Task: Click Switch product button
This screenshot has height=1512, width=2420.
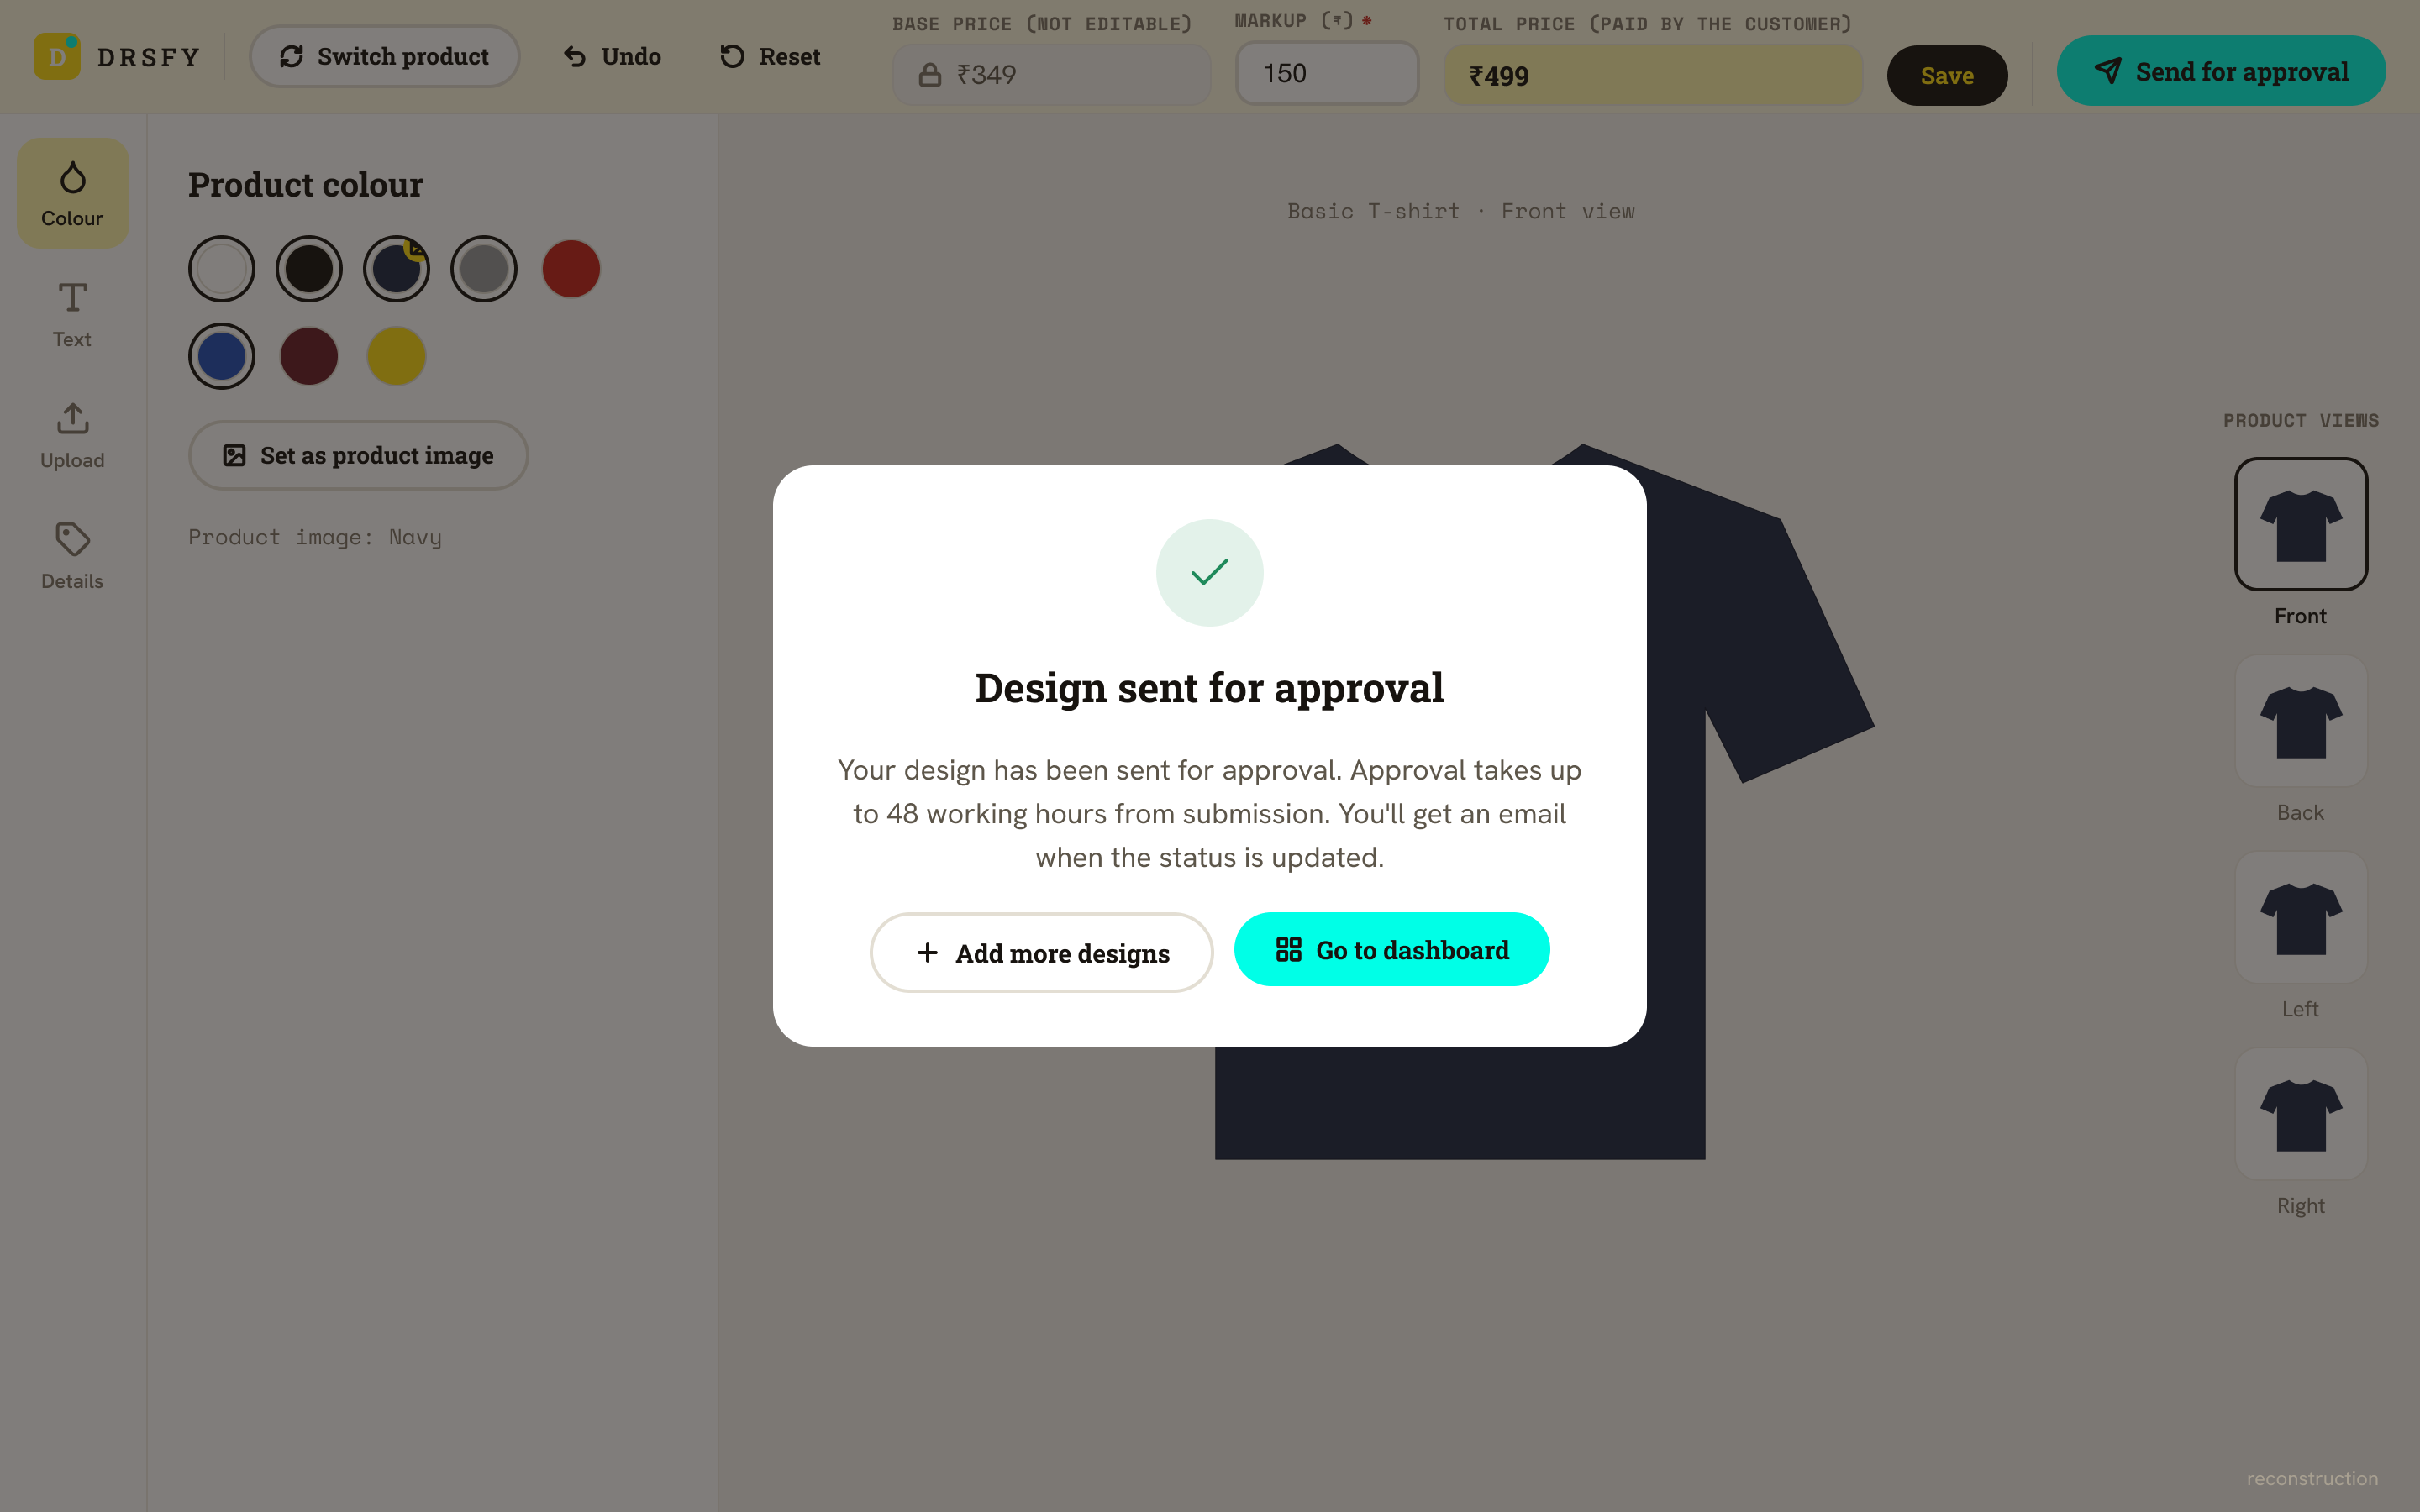Action: 384,56
